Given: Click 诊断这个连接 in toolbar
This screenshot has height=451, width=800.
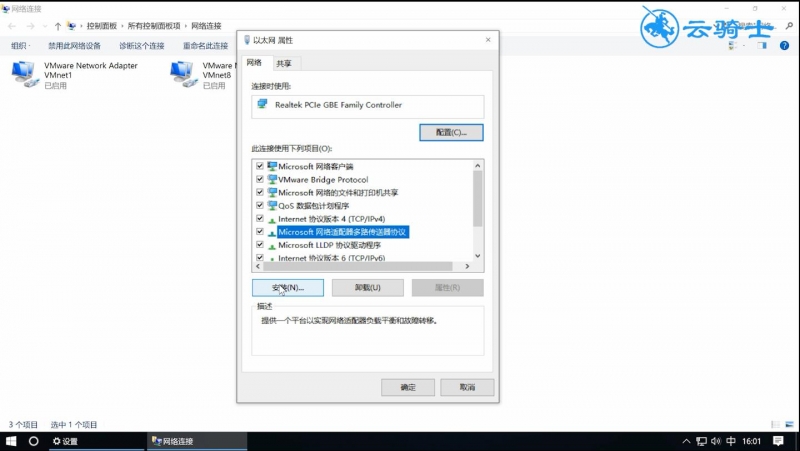Looking at the screenshot, I should pos(142,45).
